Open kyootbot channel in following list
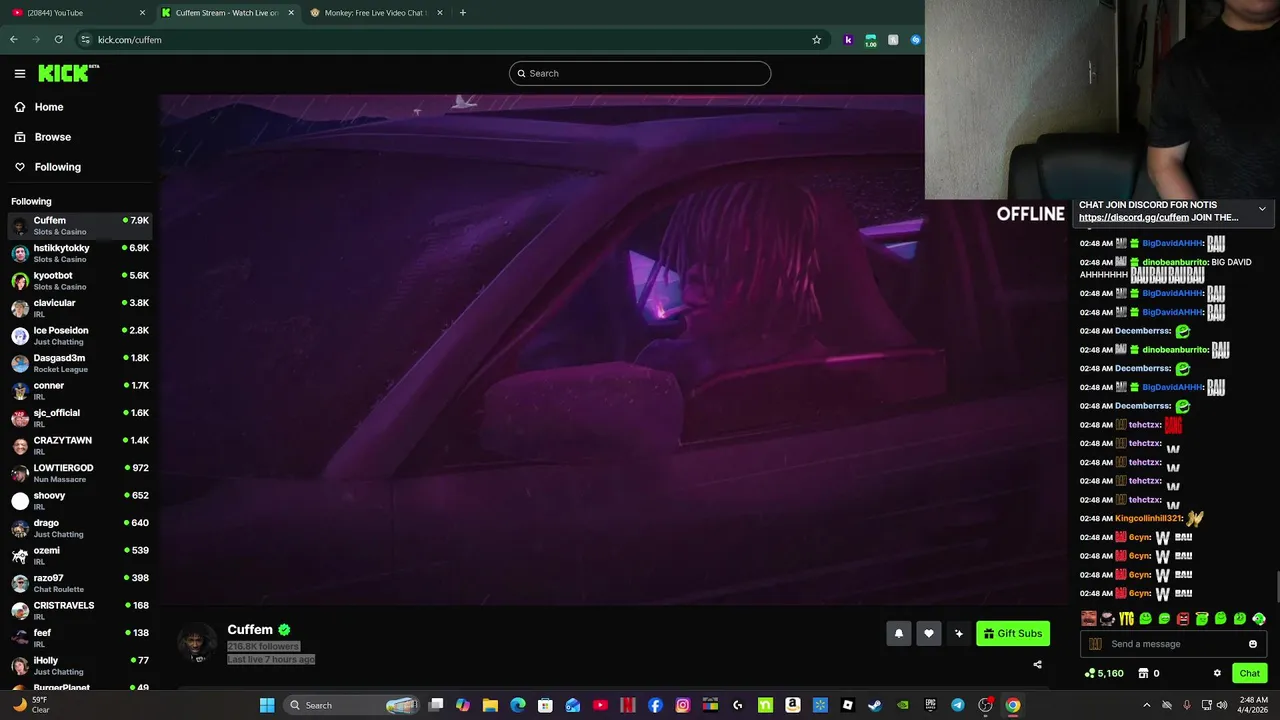Screen dimensions: 1280x720 tap(80, 280)
